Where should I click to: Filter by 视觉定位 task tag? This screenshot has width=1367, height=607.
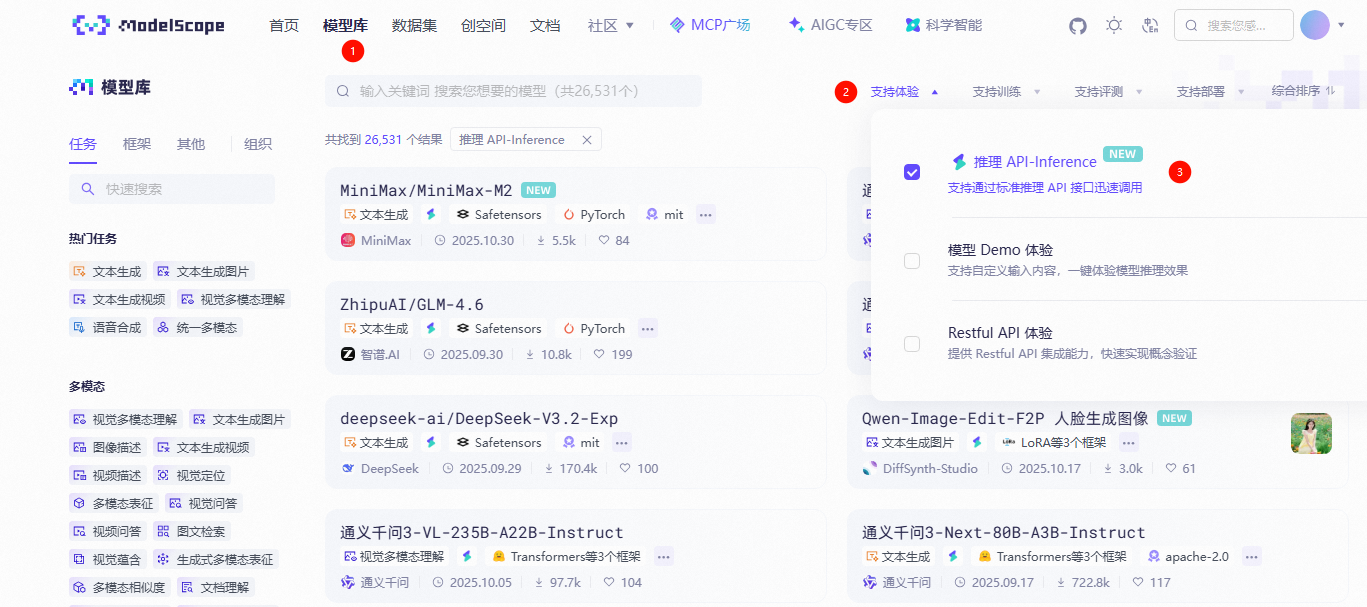[x=191, y=475]
